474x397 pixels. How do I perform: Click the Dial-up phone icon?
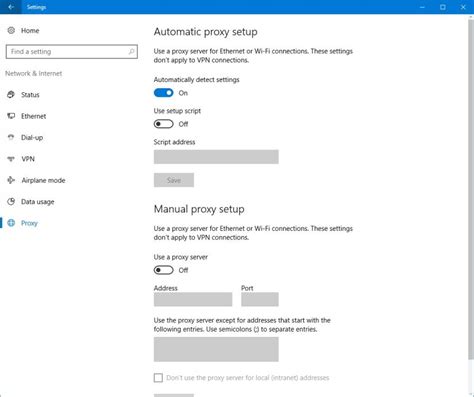point(11,137)
